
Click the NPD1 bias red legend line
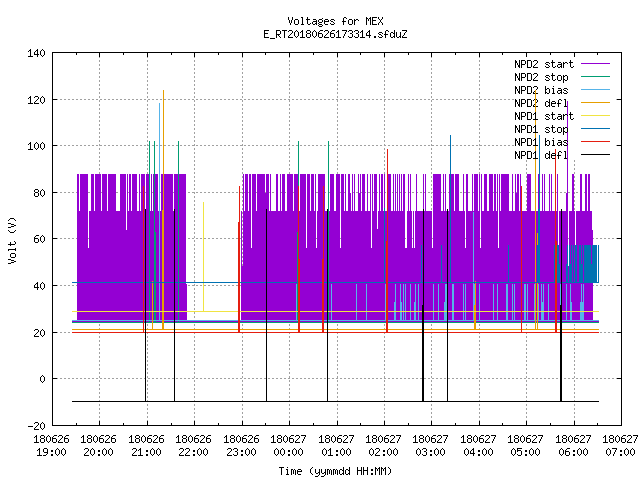point(595,142)
